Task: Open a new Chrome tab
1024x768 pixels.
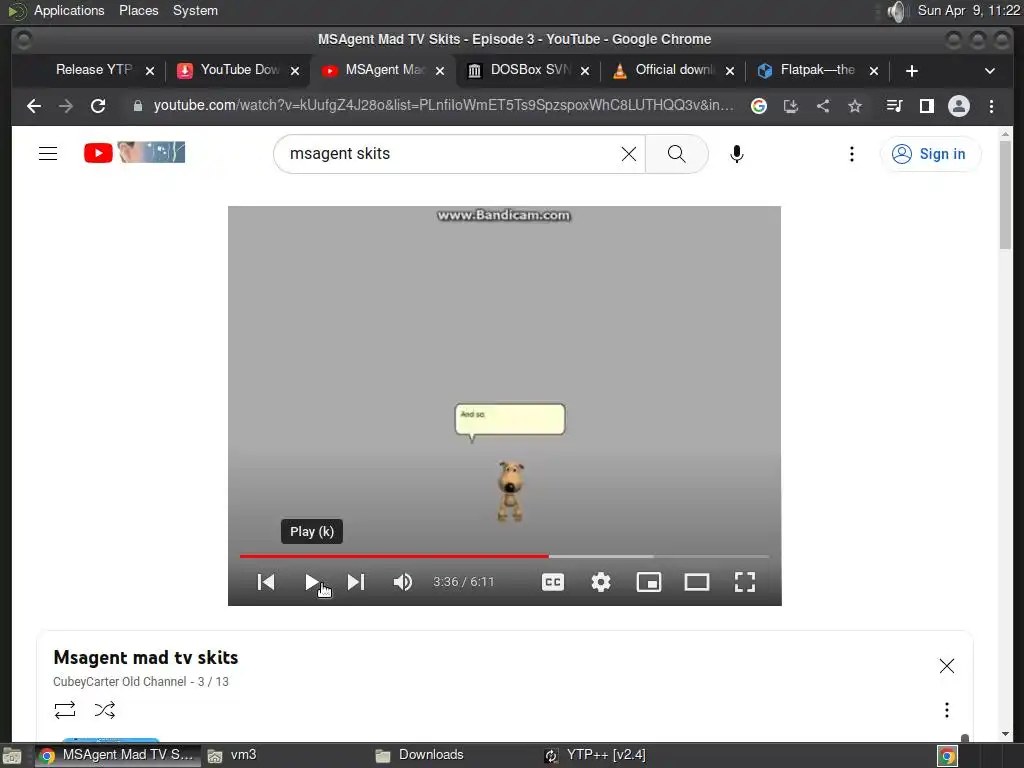Action: pos(912,71)
